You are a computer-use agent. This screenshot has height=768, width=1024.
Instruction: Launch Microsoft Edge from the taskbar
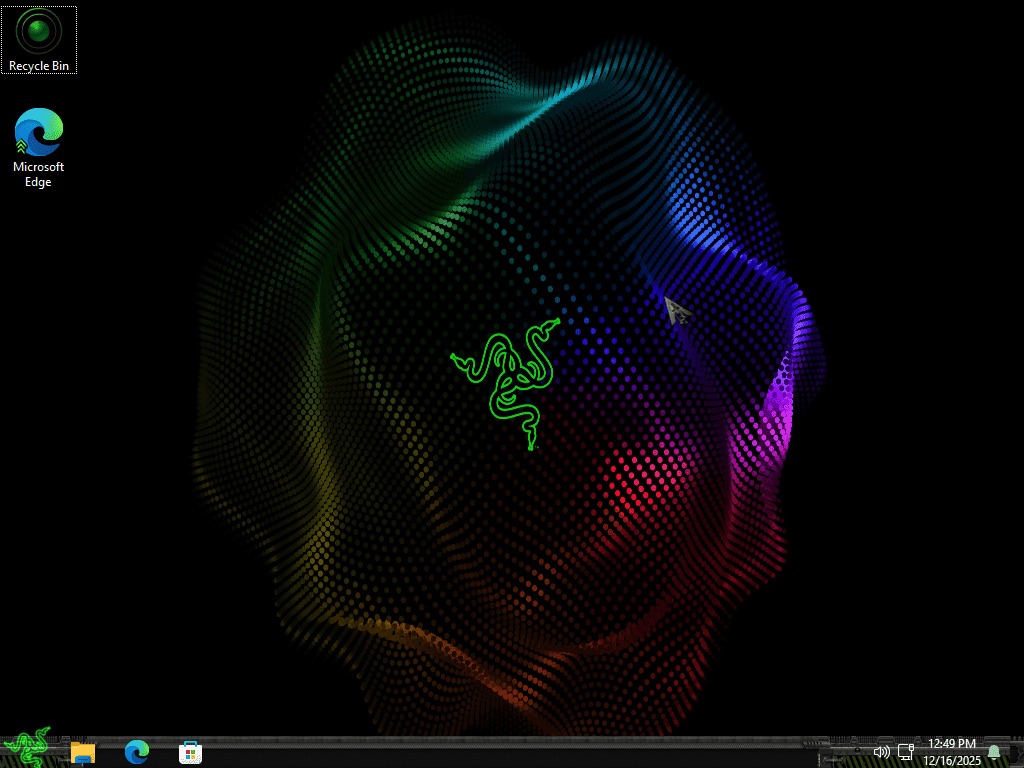pos(137,752)
